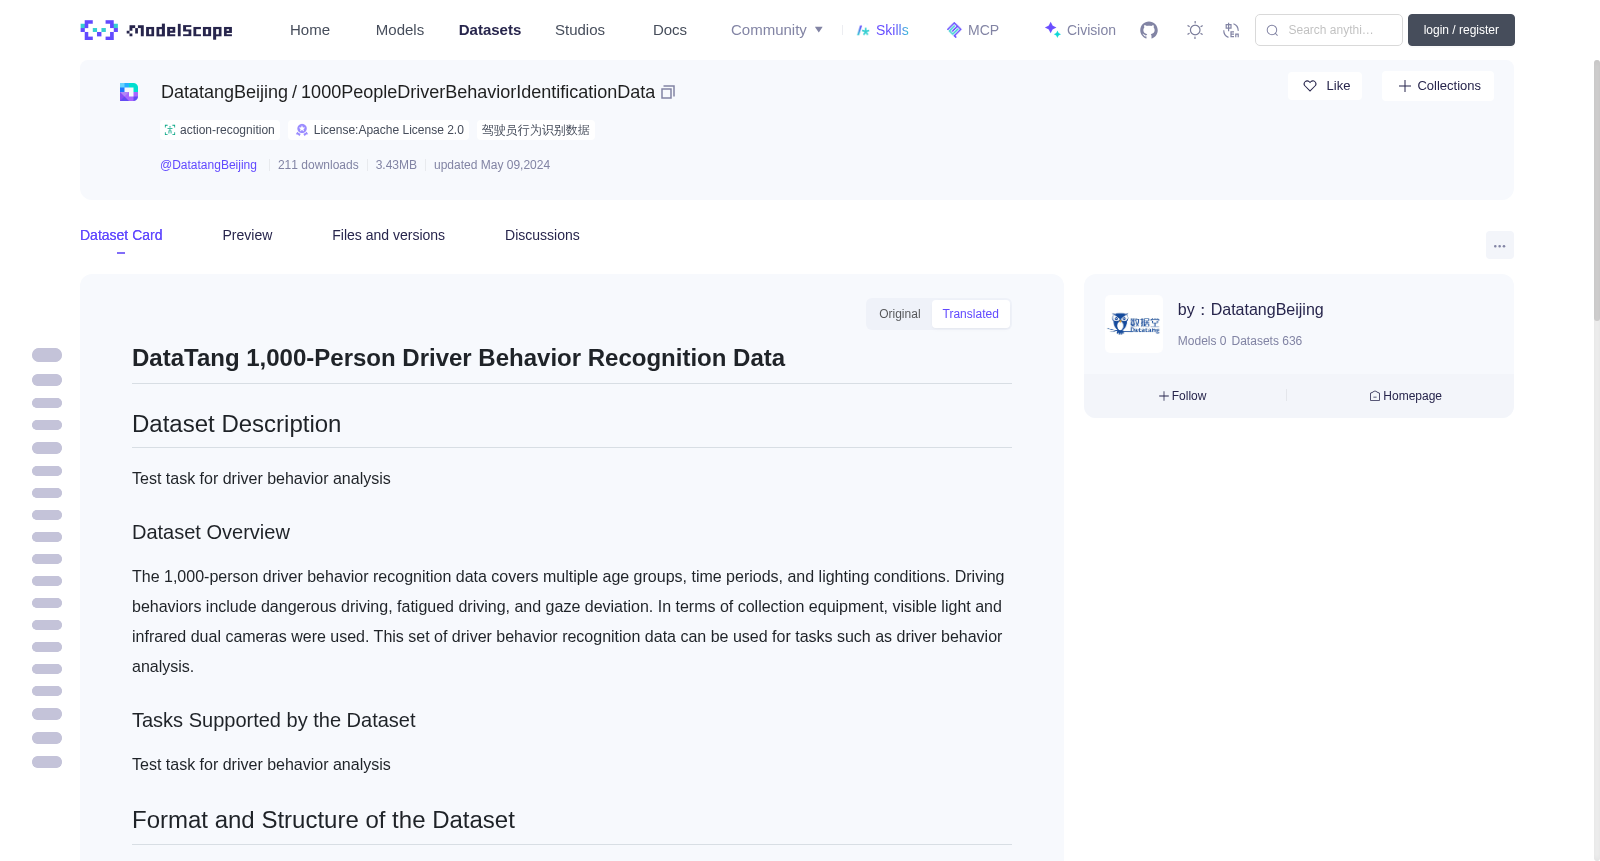Click the 驾驶员行为识别数据 tag

(536, 130)
